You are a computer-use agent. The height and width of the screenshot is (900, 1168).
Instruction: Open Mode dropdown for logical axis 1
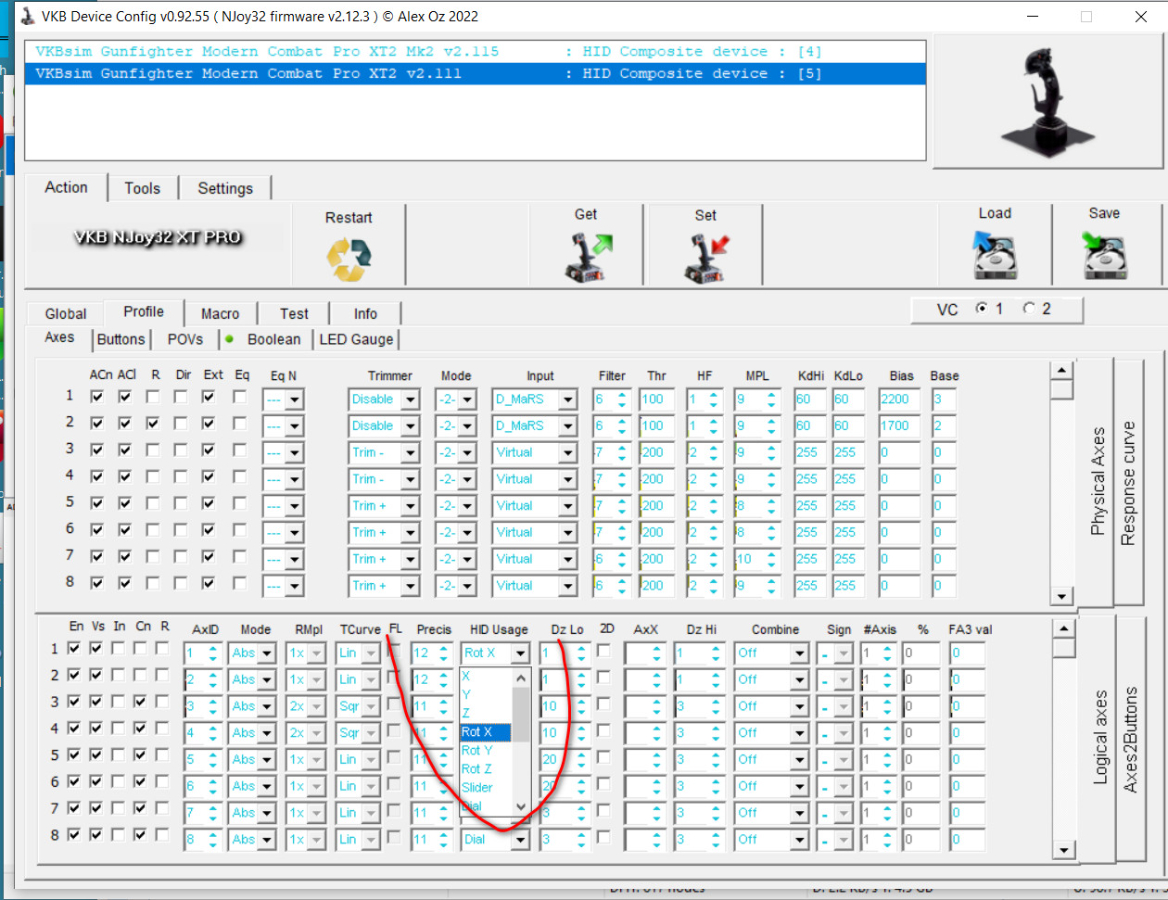[x=267, y=654]
